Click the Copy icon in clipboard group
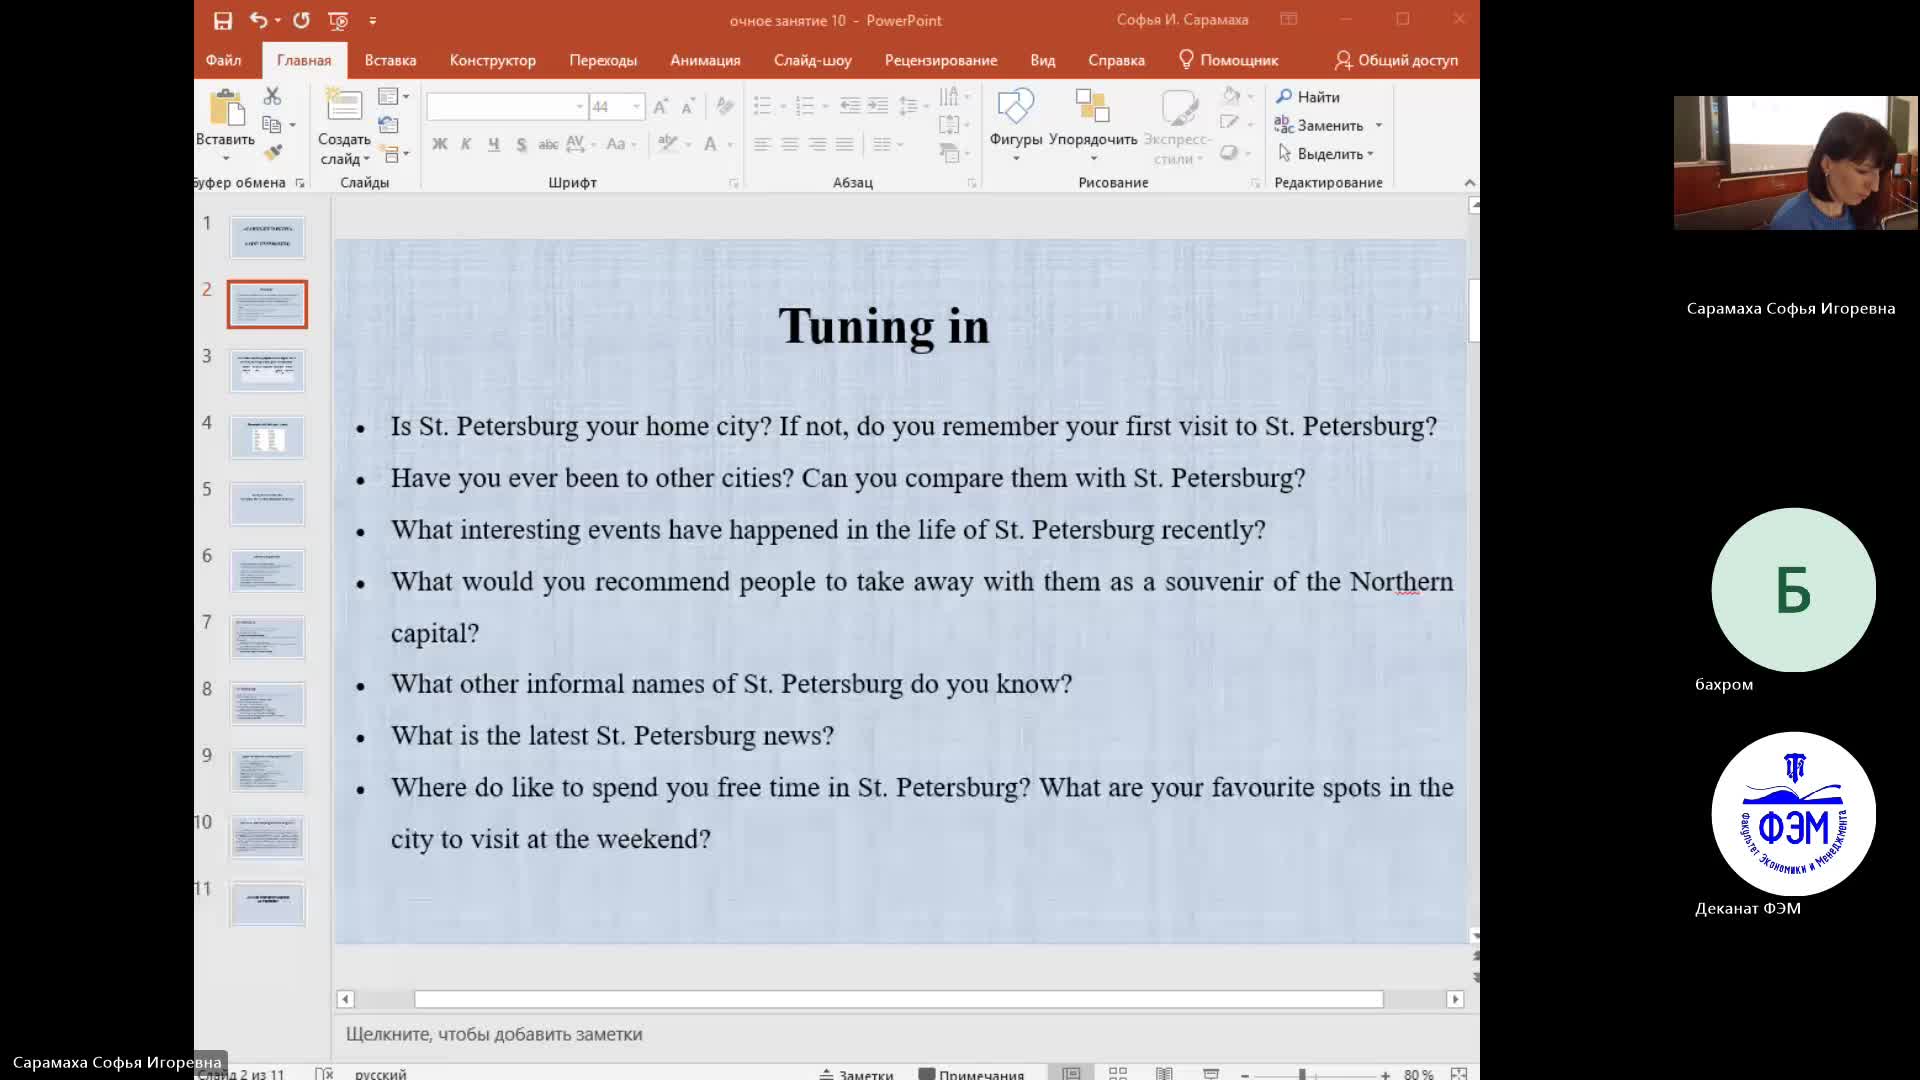This screenshot has width=1920, height=1080. point(271,124)
